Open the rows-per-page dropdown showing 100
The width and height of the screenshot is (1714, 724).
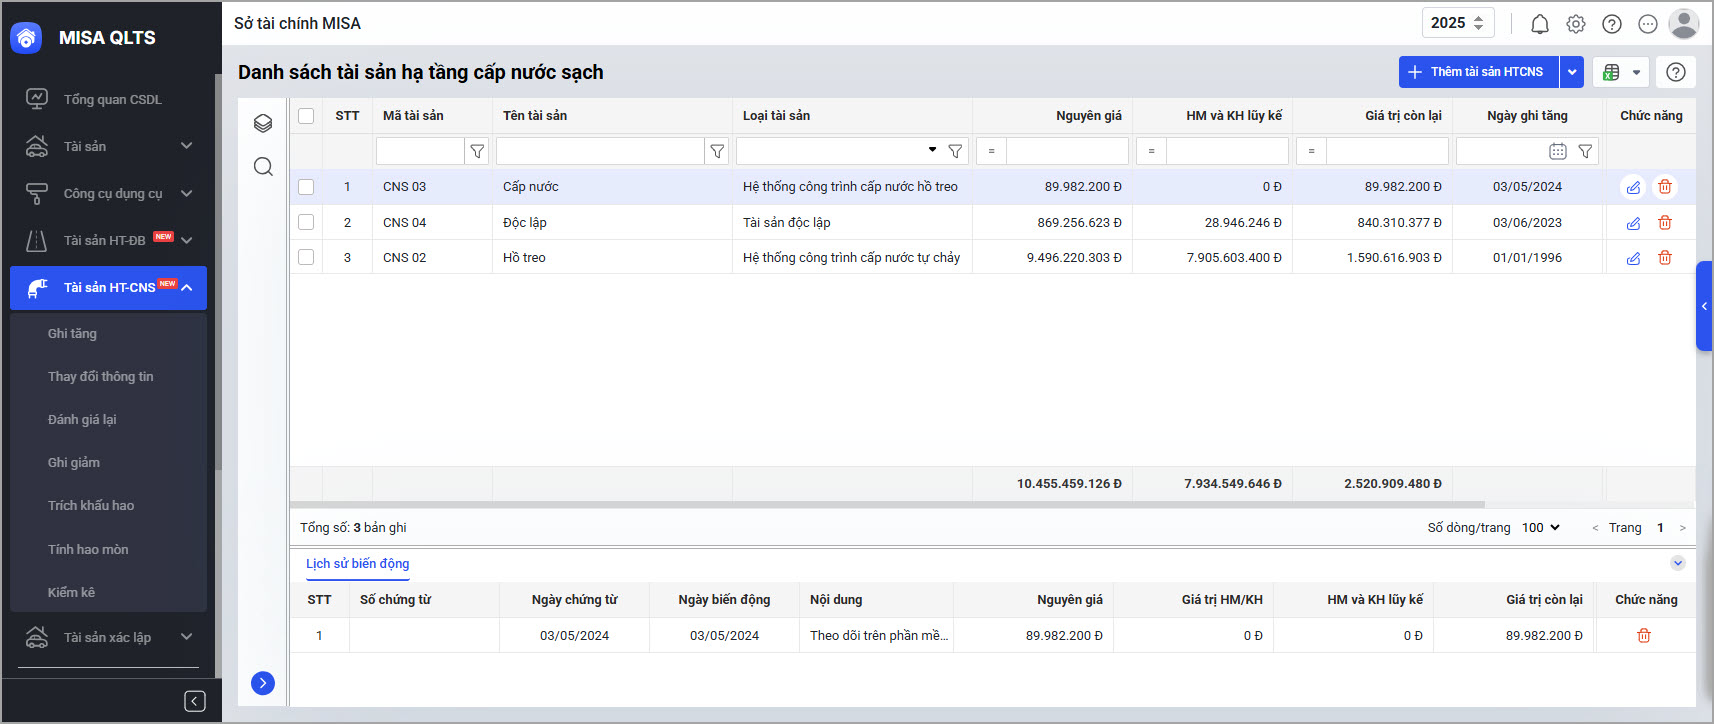pyautogui.click(x=1540, y=528)
